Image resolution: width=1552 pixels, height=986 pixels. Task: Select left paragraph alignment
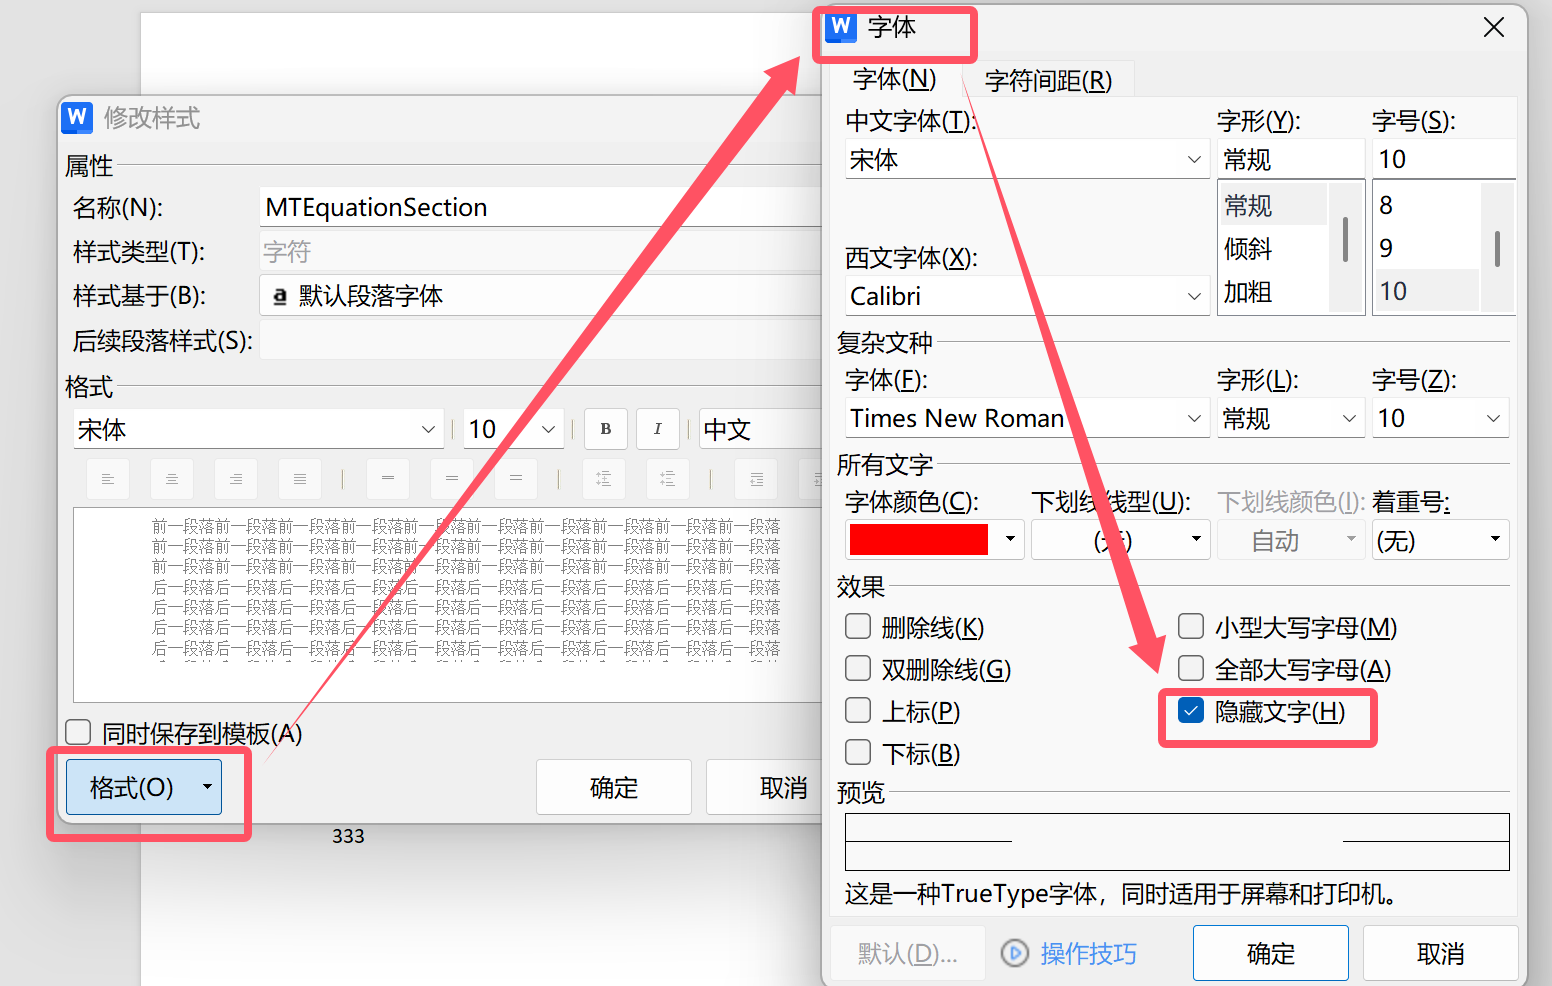click(107, 478)
